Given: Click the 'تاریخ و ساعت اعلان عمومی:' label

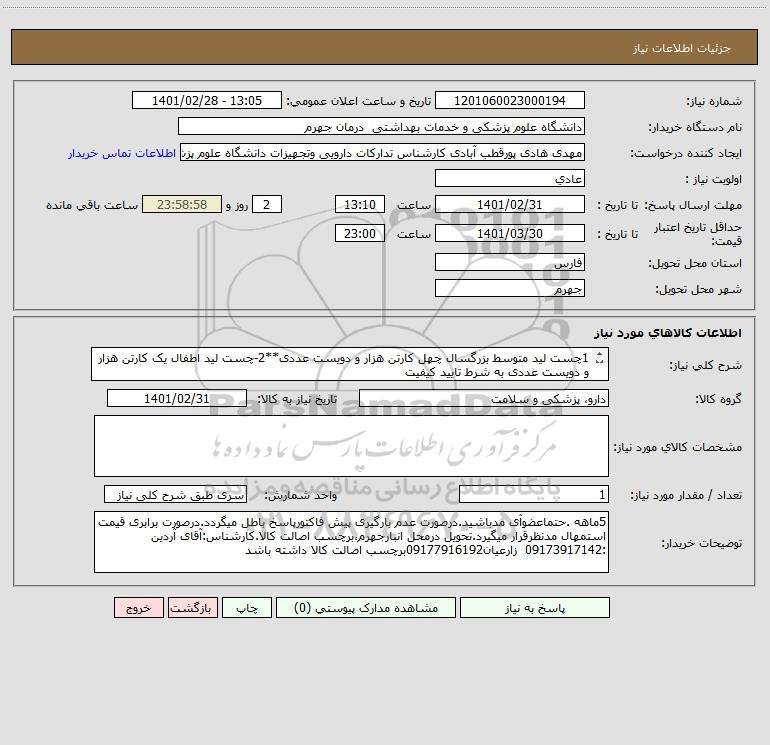Looking at the screenshot, I should pyautogui.click(x=359, y=102).
